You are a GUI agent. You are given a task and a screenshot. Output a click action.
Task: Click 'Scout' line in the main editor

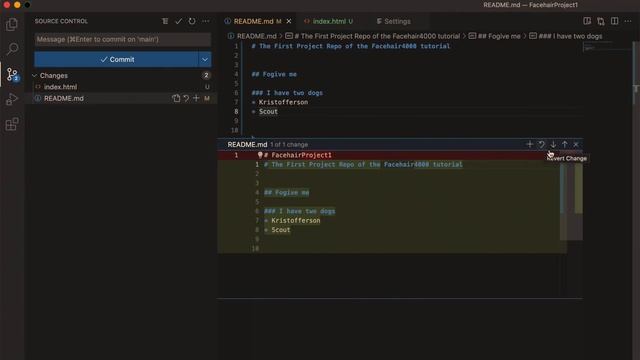click(268, 111)
